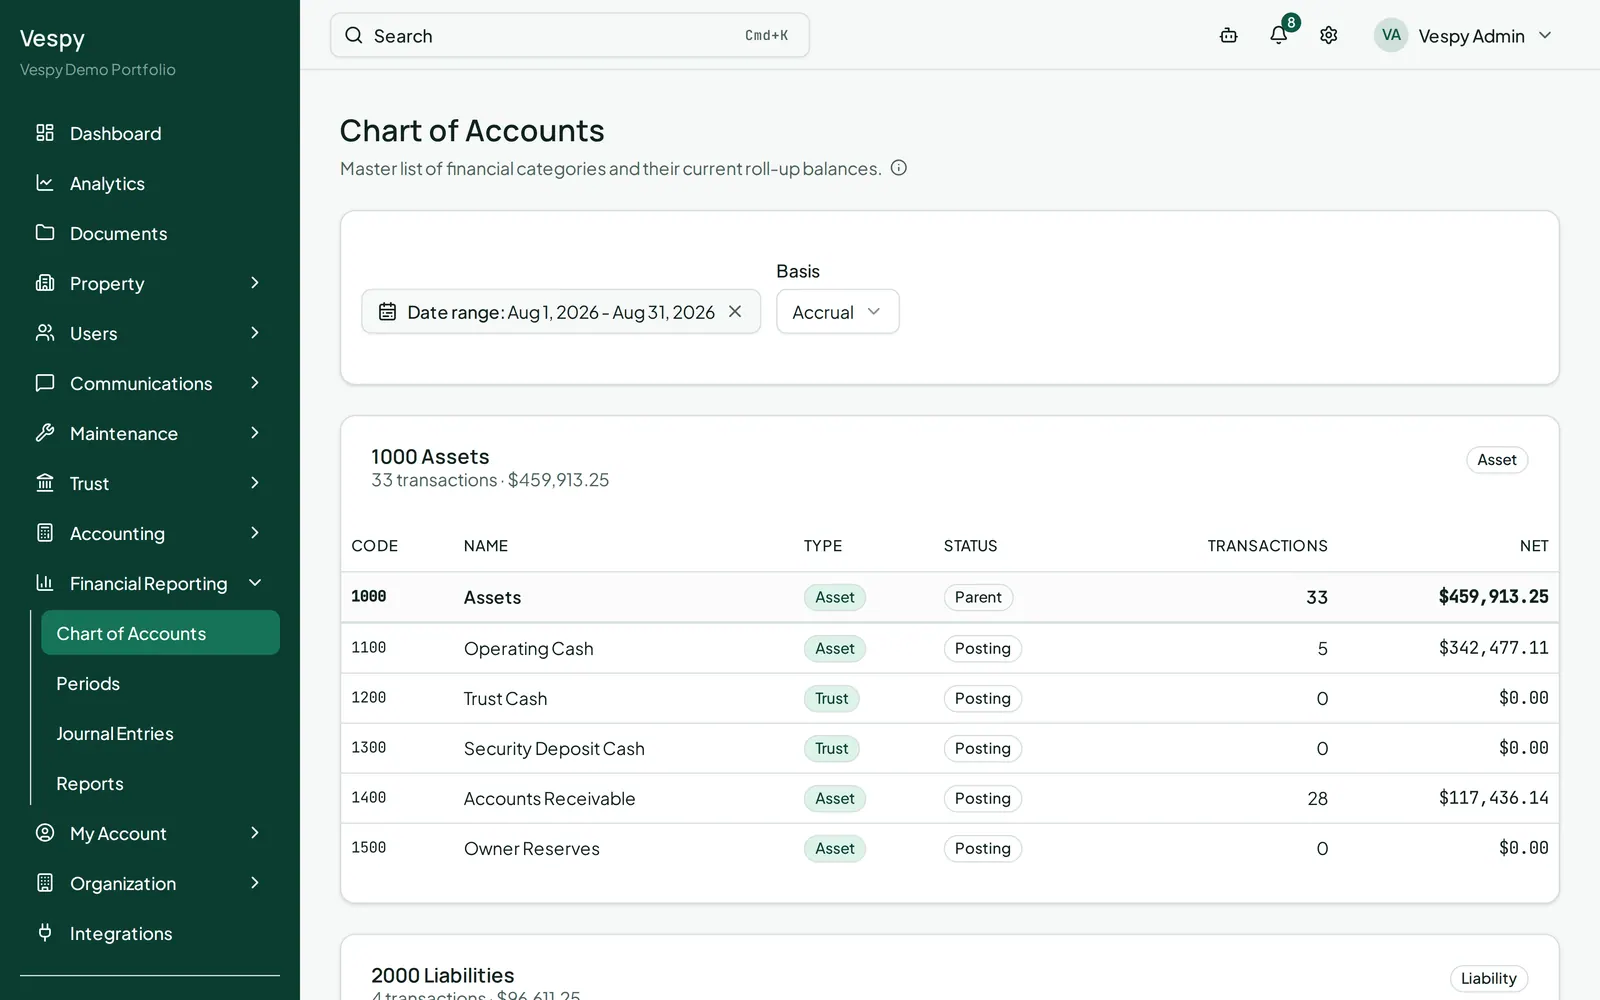This screenshot has height=1000, width=1600.
Task: Click the Integrations plug icon
Action: coord(45,933)
